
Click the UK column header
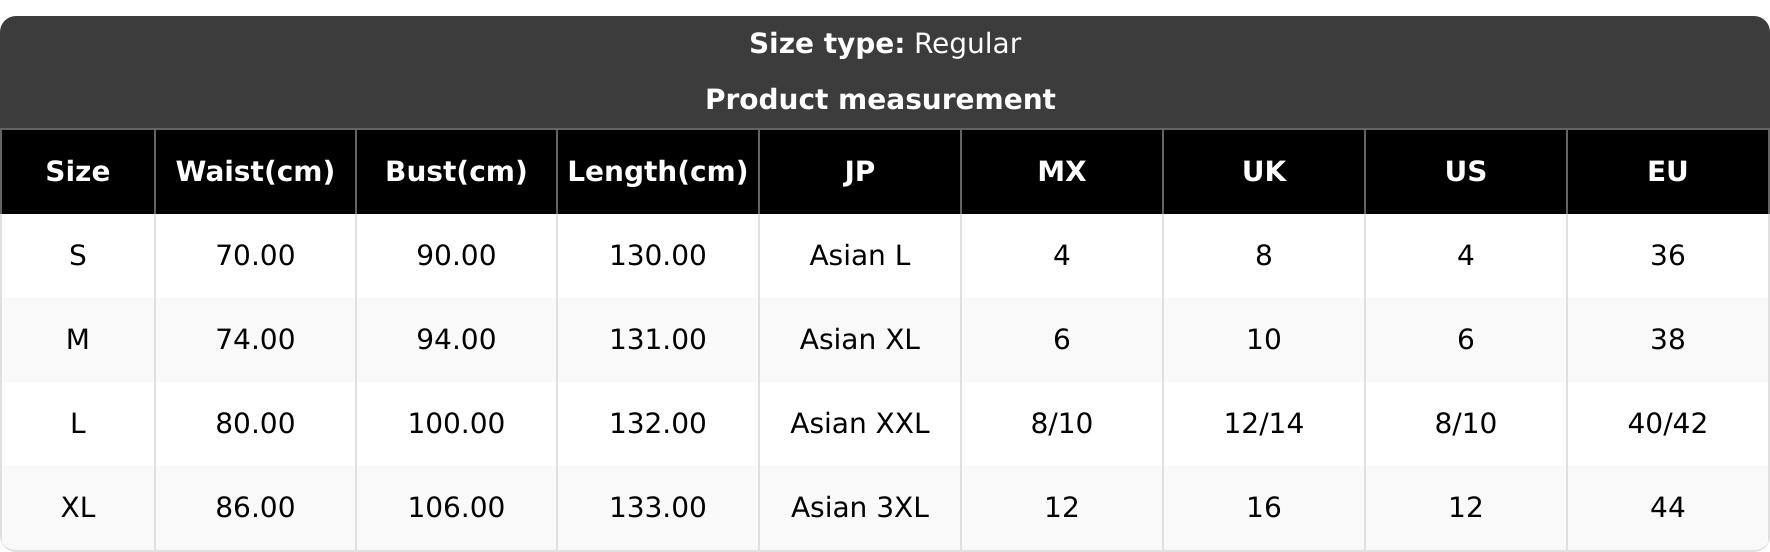[1264, 172]
